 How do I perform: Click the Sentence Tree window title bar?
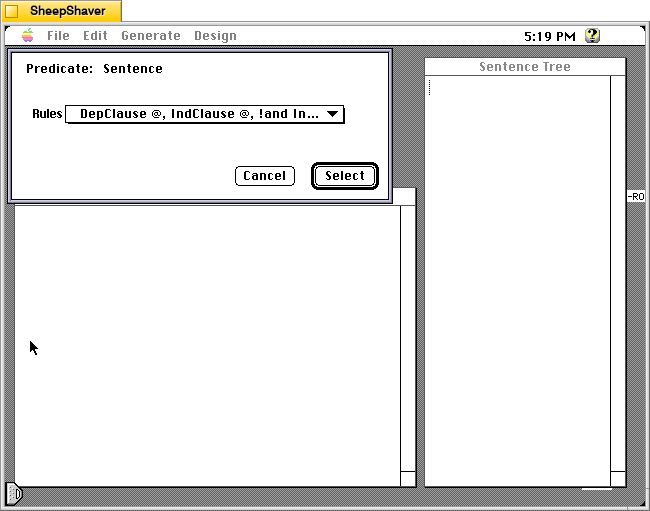(525, 67)
